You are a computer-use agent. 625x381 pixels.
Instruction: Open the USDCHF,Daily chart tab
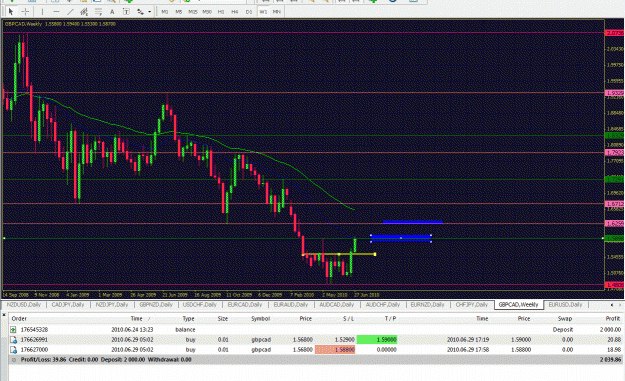point(200,304)
